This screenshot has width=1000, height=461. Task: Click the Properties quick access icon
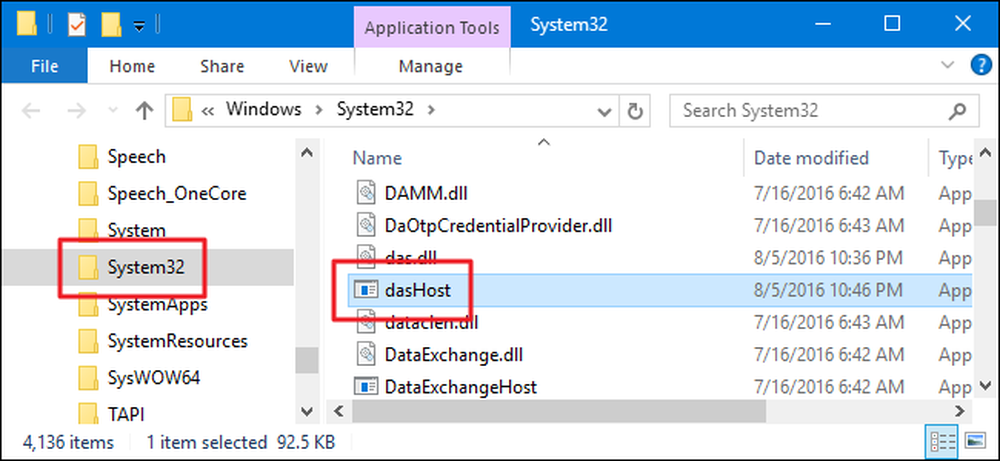coord(77,25)
